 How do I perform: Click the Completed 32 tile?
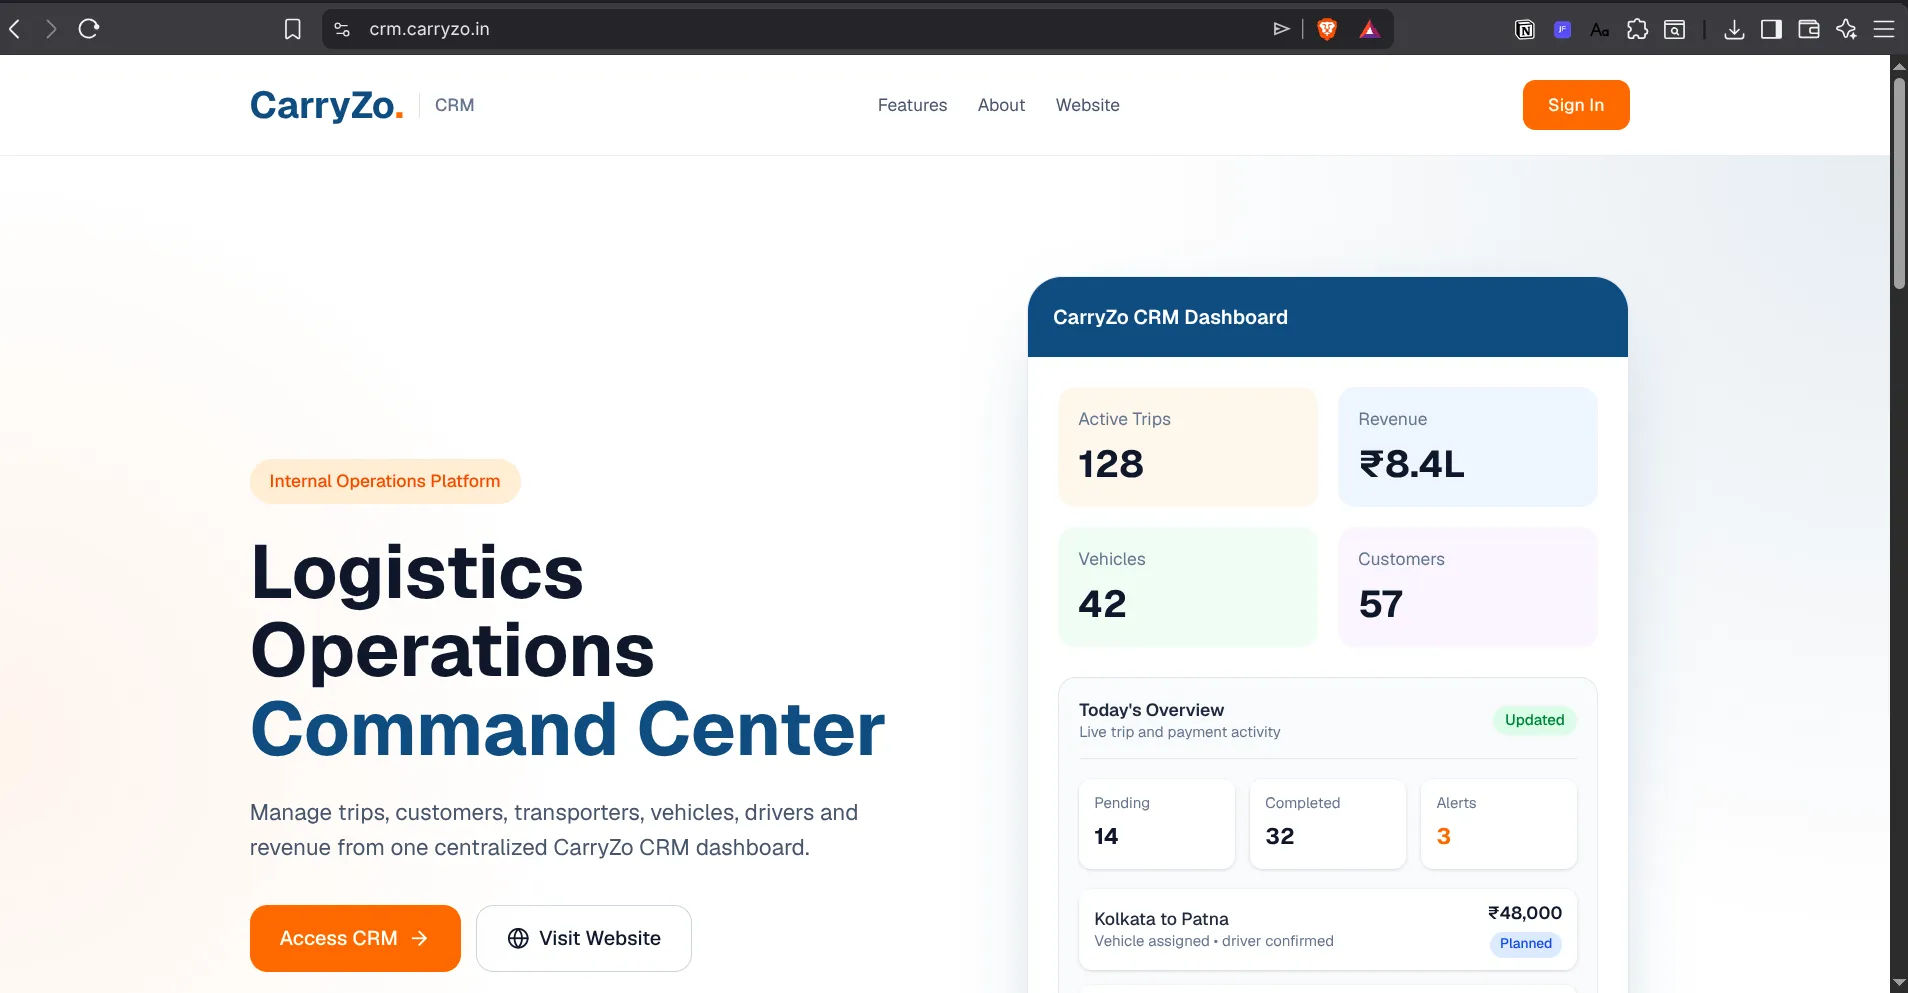(x=1328, y=824)
